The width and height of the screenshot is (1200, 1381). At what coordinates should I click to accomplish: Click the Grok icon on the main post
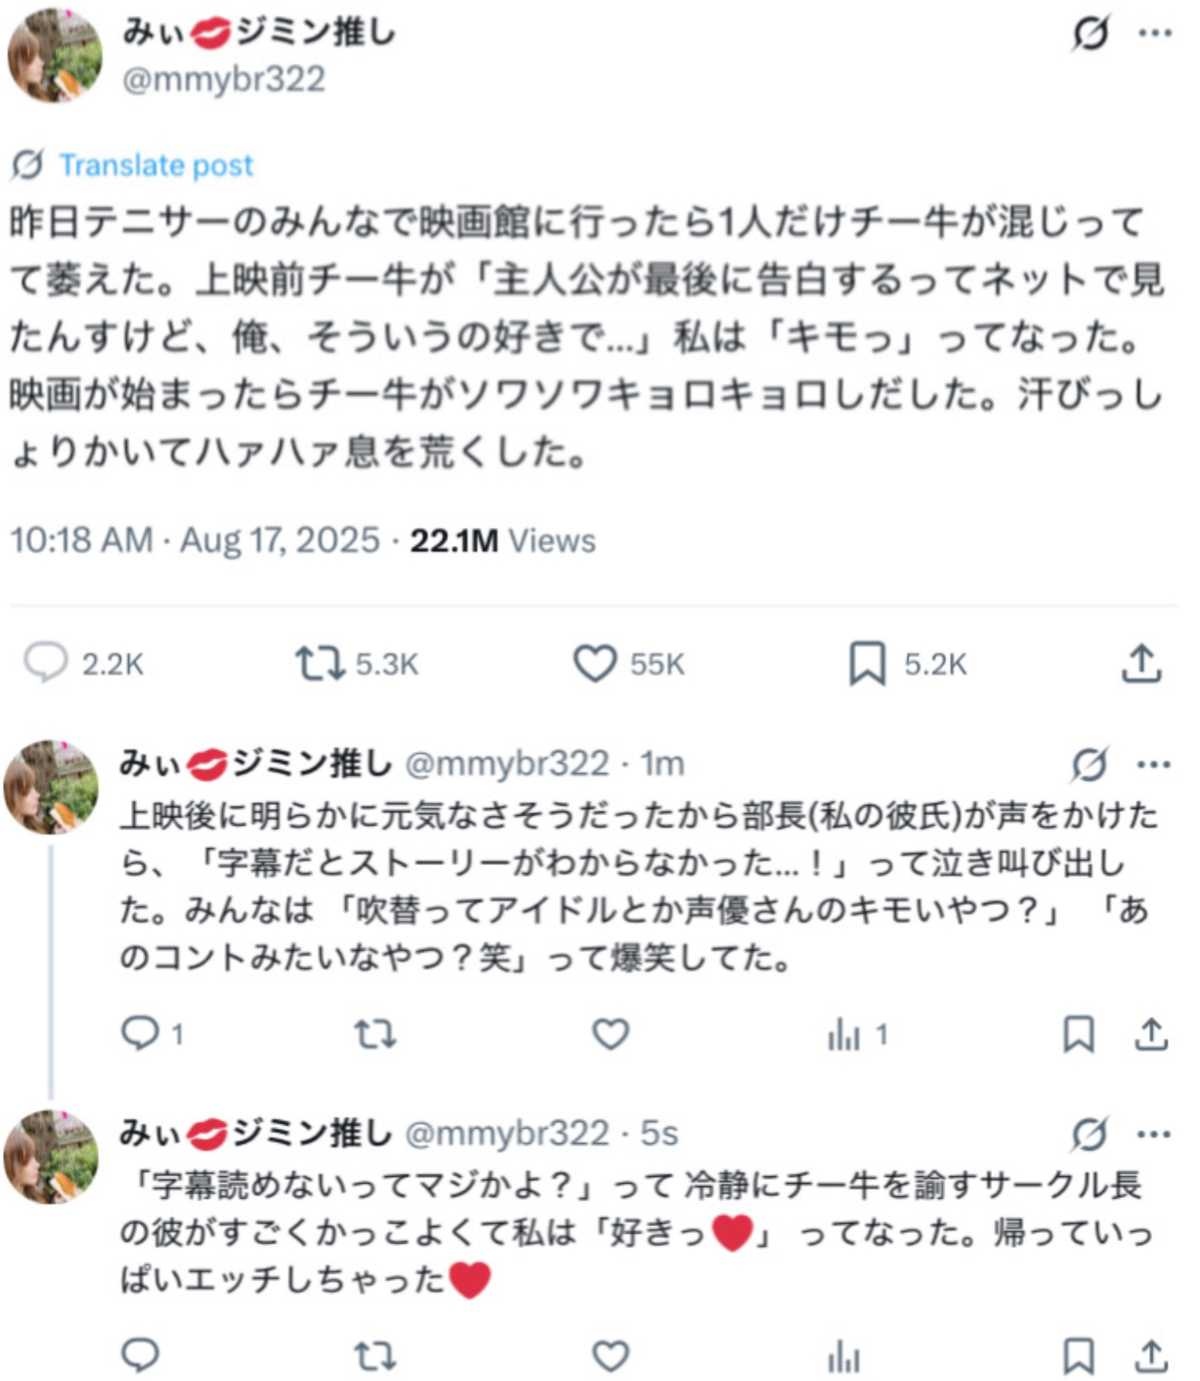pyautogui.click(x=1090, y=33)
